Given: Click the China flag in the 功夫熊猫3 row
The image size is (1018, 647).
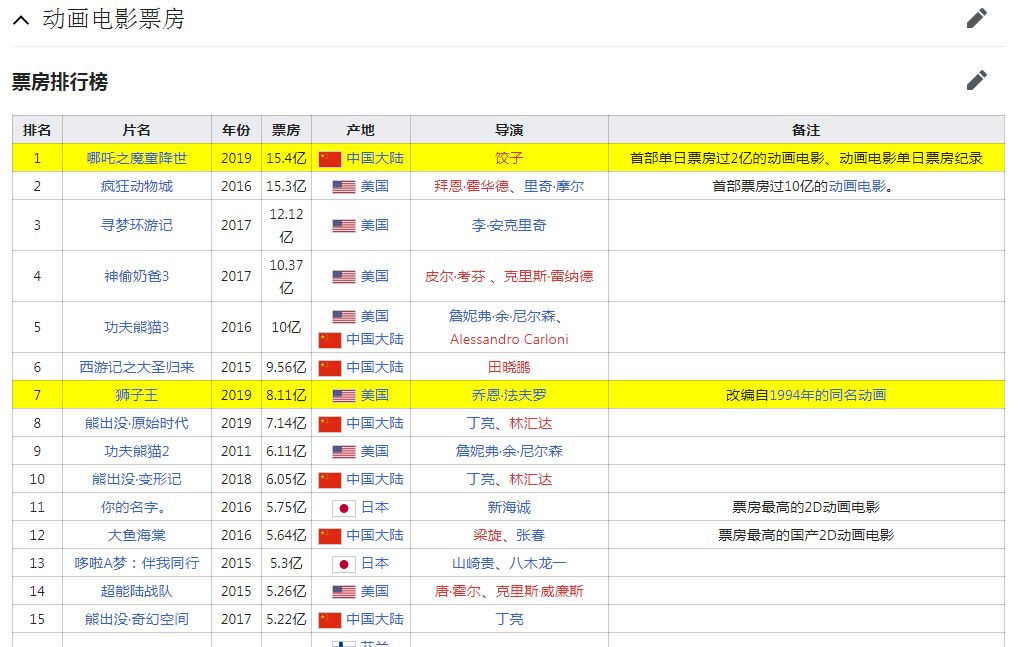Looking at the screenshot, I should pos(330,340).
